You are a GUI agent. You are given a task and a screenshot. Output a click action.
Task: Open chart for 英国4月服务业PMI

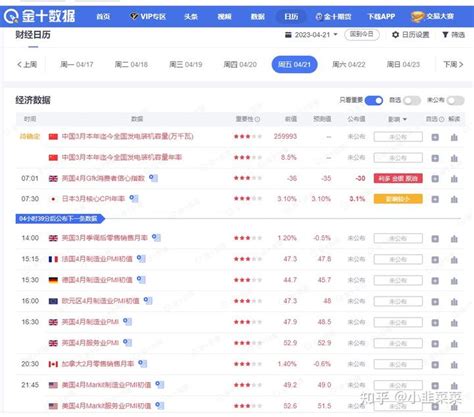(454, 344)
